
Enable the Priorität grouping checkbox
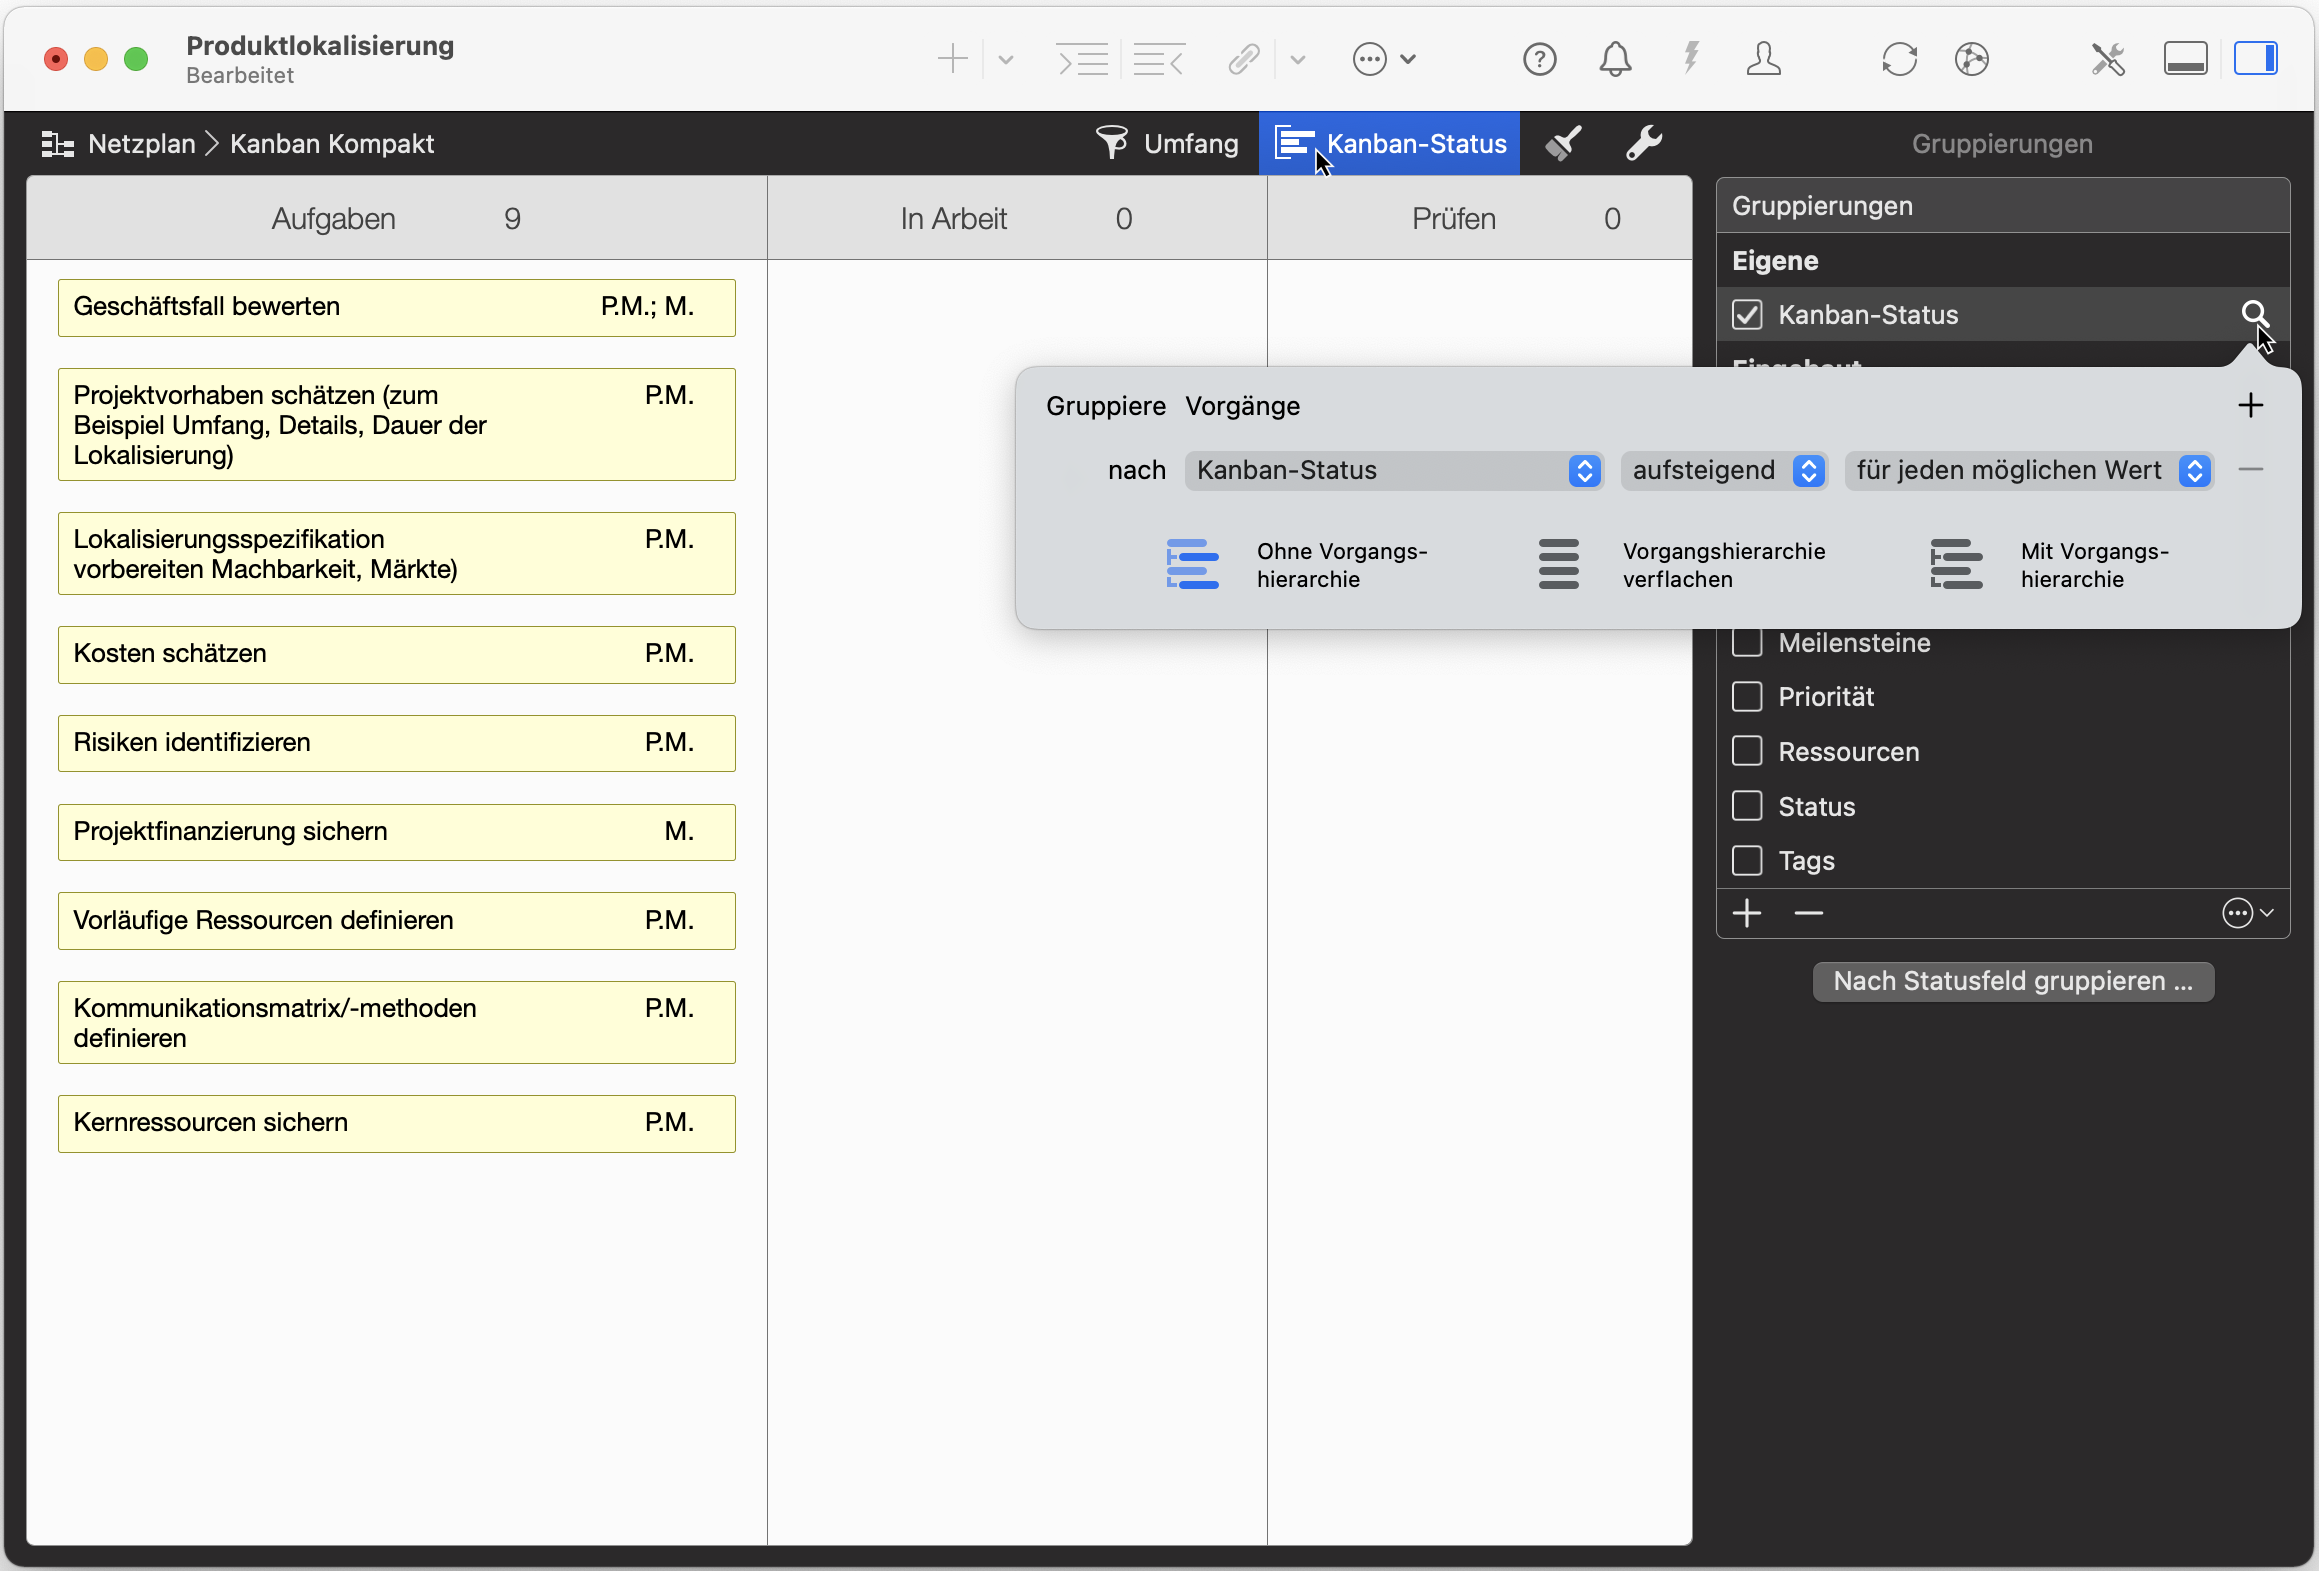click(x=1747, y=697)
